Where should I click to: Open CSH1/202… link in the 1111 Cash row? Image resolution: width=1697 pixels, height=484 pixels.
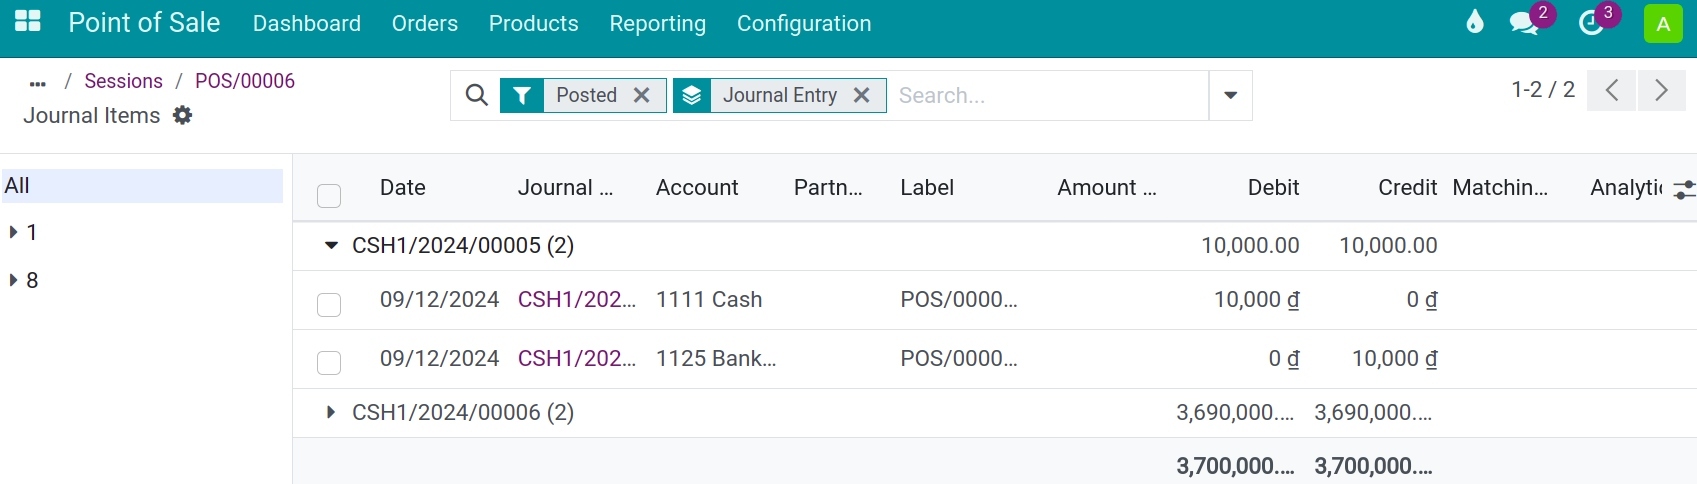coord(577,299)
